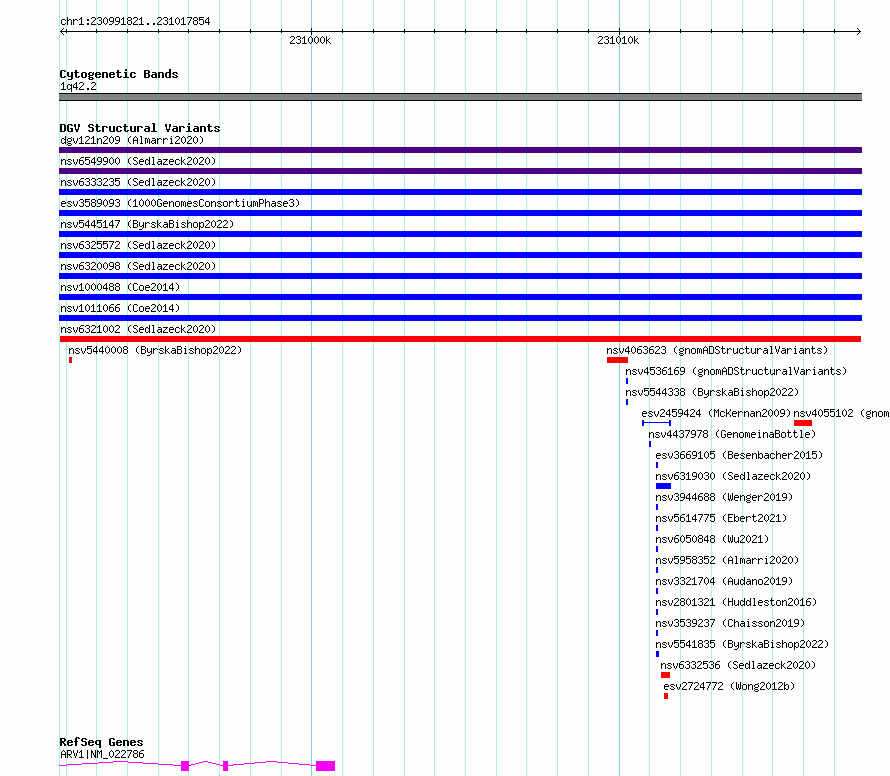Image resolution: width=890 pixels, height=776 pixels.
Task: Select nsv4437978 (GenomeinaBottle) label
Action: pos(732,434)
